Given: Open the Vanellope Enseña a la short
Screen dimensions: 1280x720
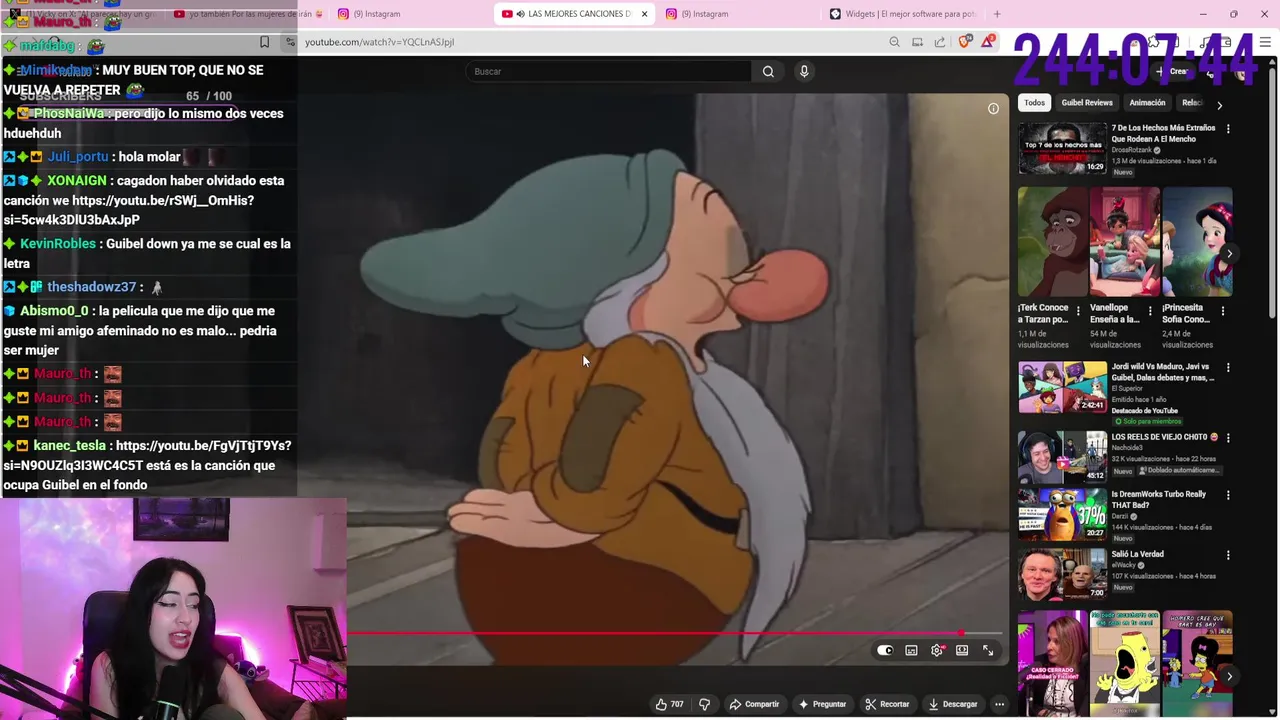Looking at the screenshot, I should click(1125, 242).
